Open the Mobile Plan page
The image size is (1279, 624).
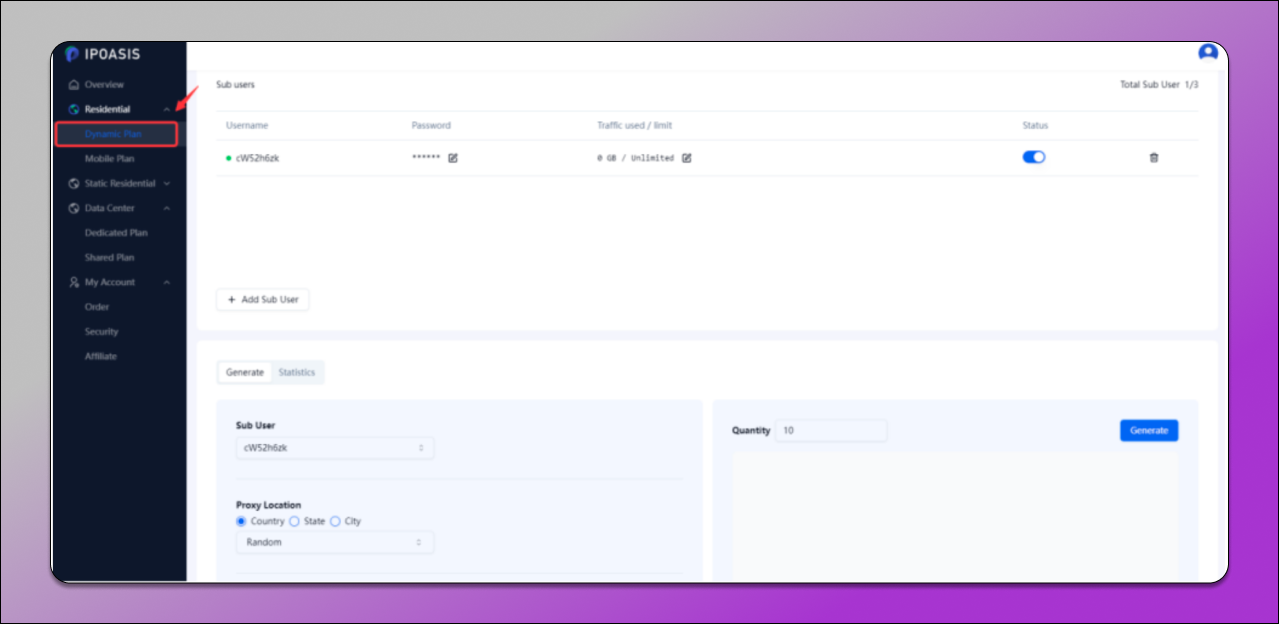pos(109,159)
